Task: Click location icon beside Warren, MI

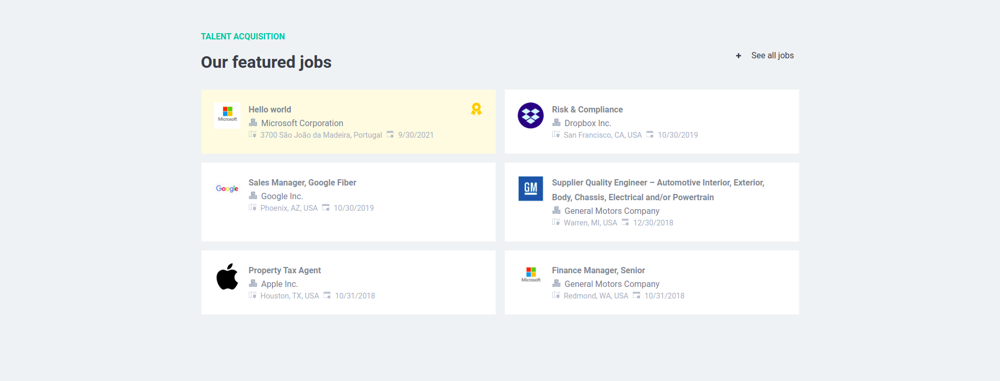Action: tap(556, 223)
